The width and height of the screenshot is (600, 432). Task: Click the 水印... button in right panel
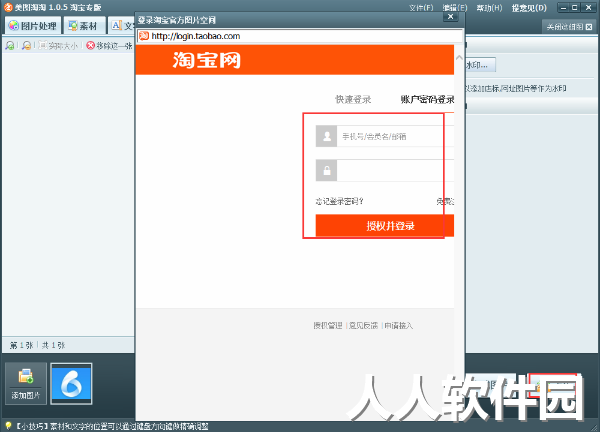[x=481, y=65]
